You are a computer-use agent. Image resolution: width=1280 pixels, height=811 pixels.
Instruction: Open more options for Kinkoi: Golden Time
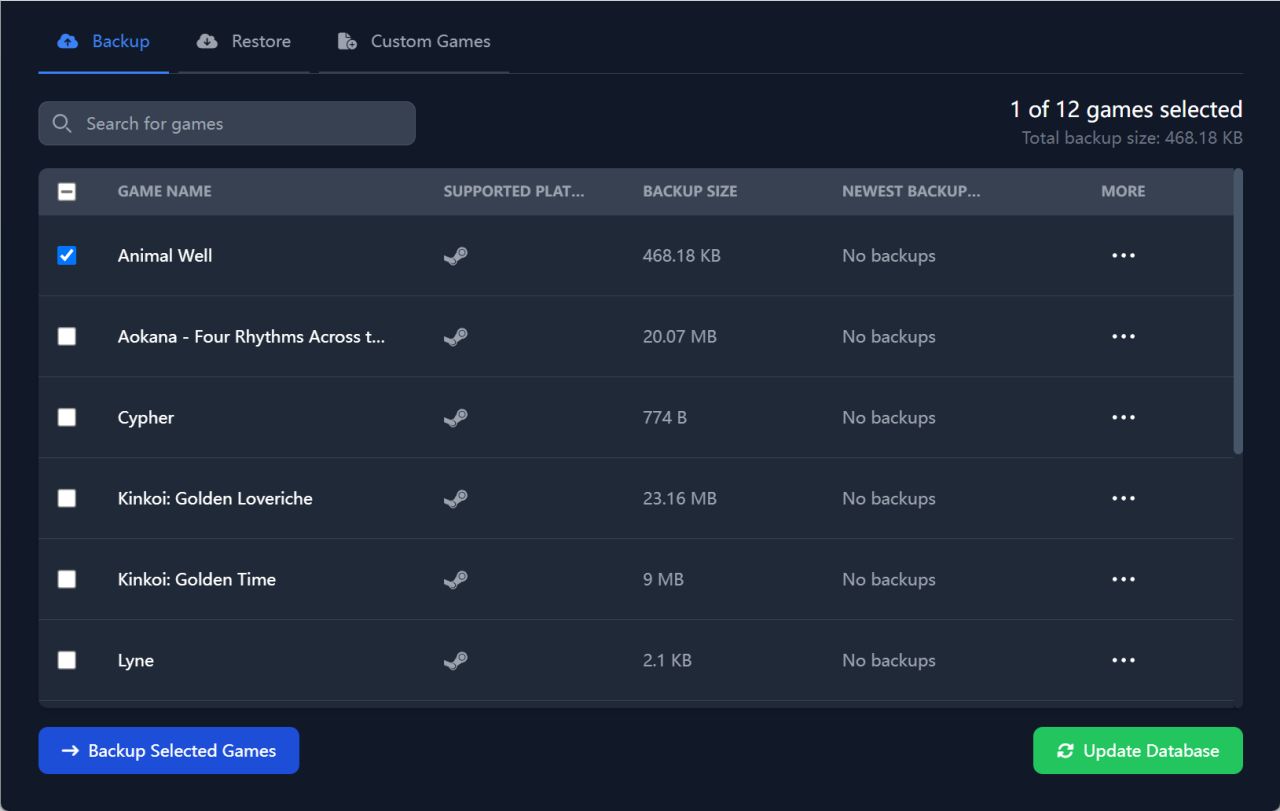click(x=1123, y=580)
